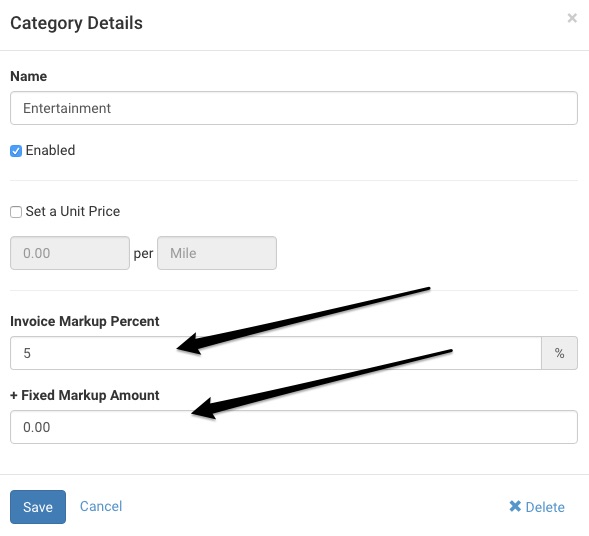Click the Set a Unit Price label
This screenshot has height=536, width=589.
click(73, 211)
